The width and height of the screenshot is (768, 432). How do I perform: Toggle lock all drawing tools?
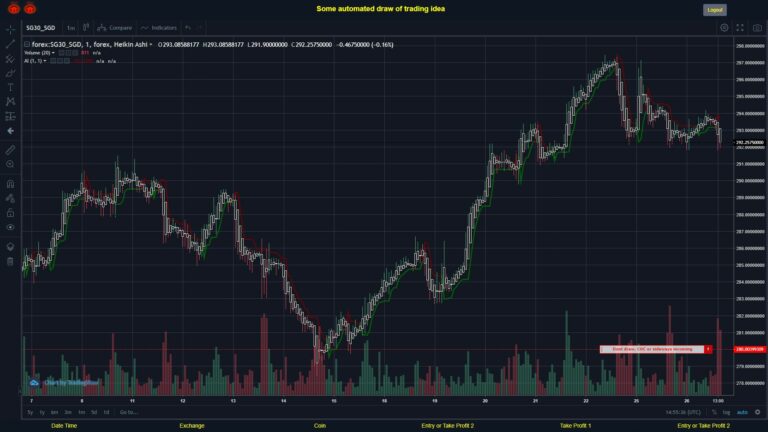10,213
